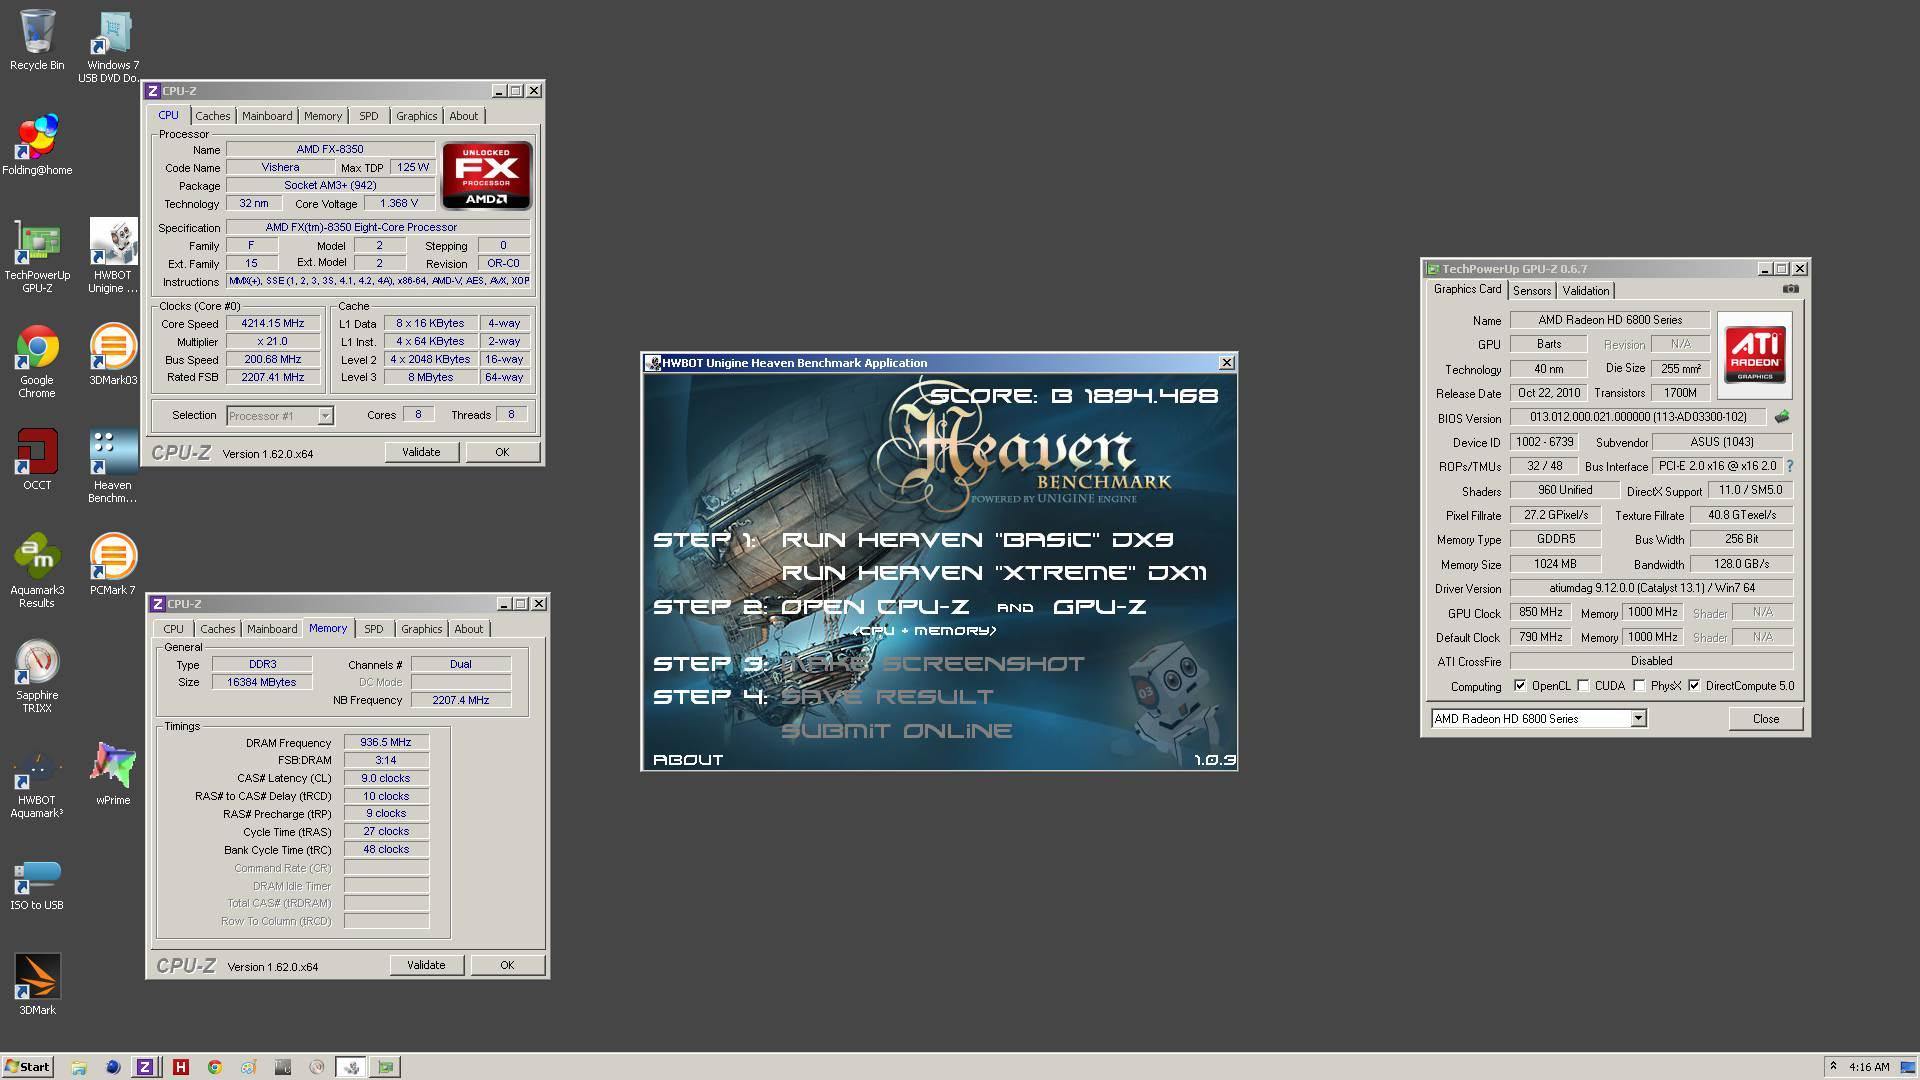The height and width of the screenshot is (1080, 1920).
Task: Click bus interface question mark in GPU-Z
Action: [1789, 466]
